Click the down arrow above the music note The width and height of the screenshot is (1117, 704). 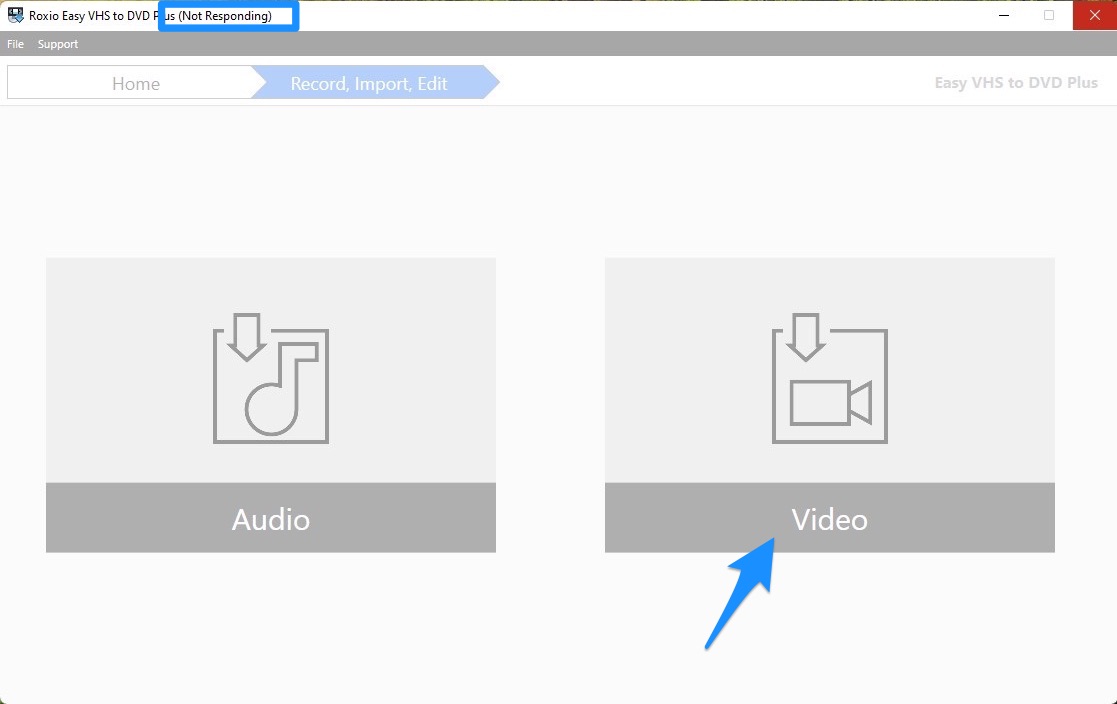click(x=244, y=337)
